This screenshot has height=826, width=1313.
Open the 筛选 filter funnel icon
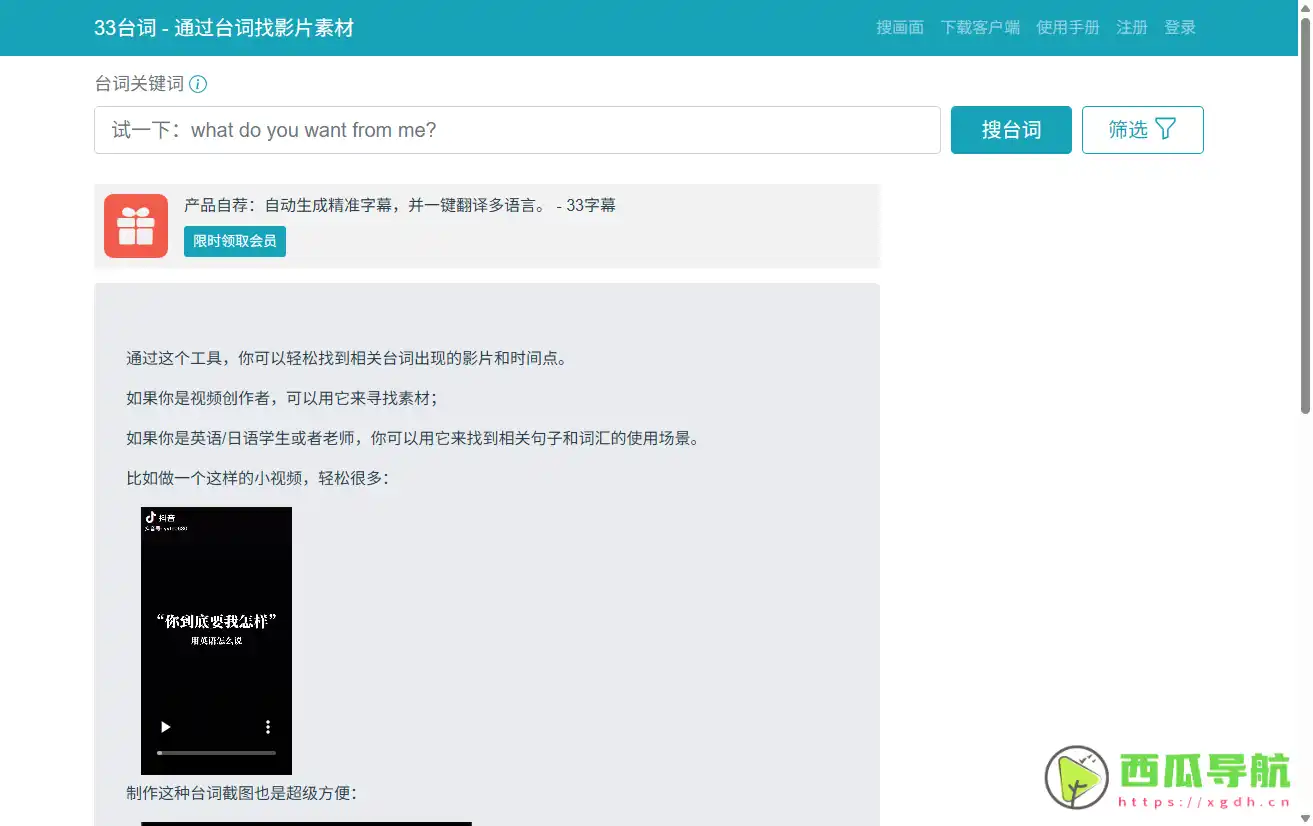tap(1166, 129)
